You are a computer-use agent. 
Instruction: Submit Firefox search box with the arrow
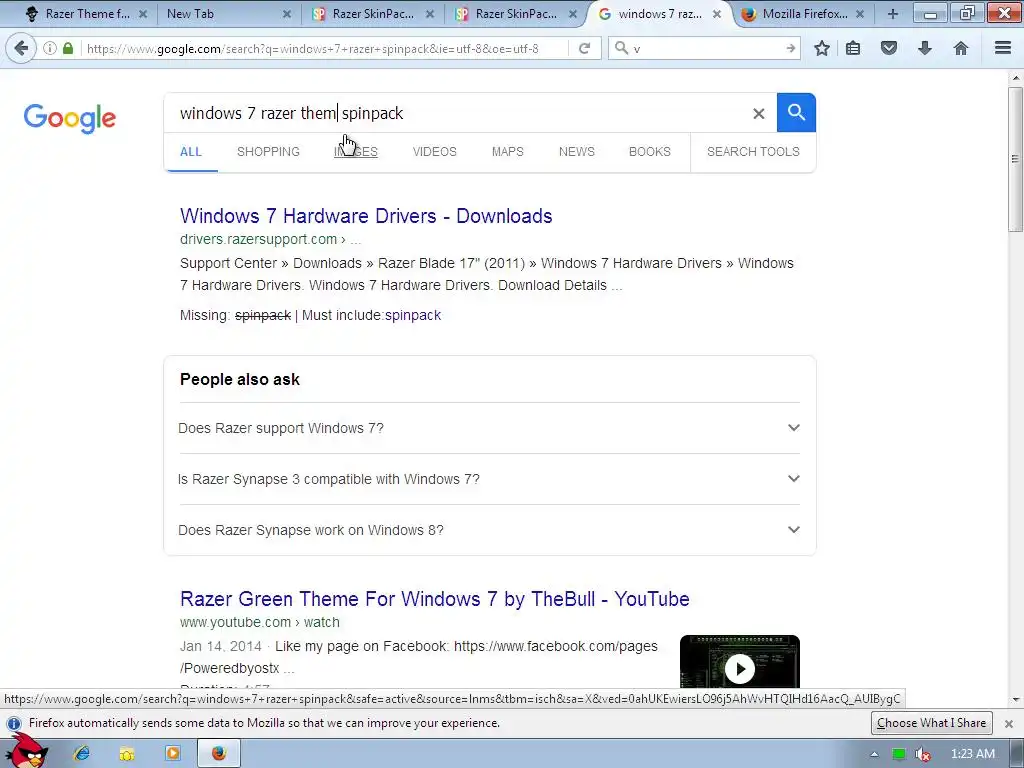tap(790, 48)
